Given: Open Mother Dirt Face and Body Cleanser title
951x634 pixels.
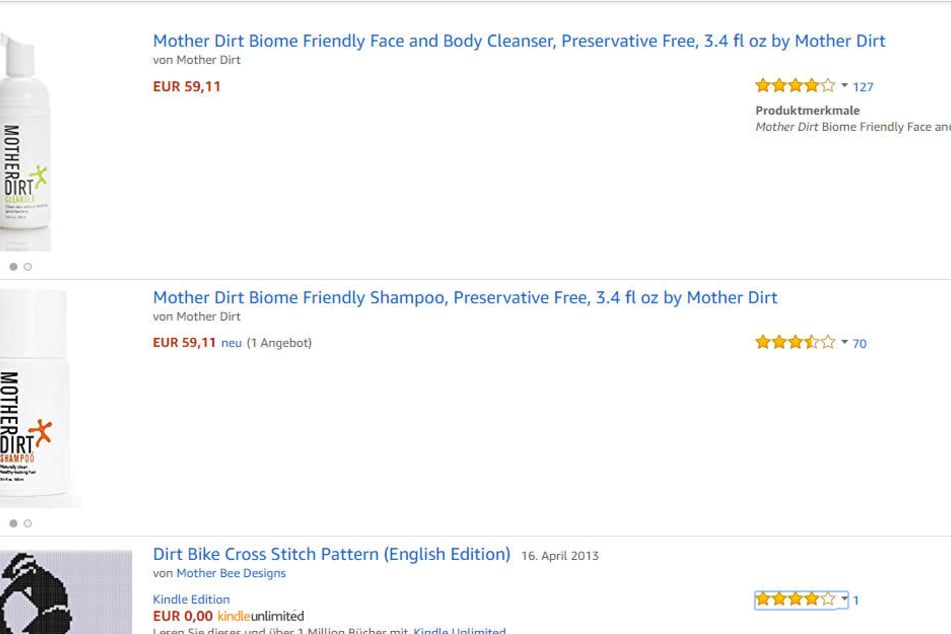Looking at the screenshot, I should pos(519,41).
